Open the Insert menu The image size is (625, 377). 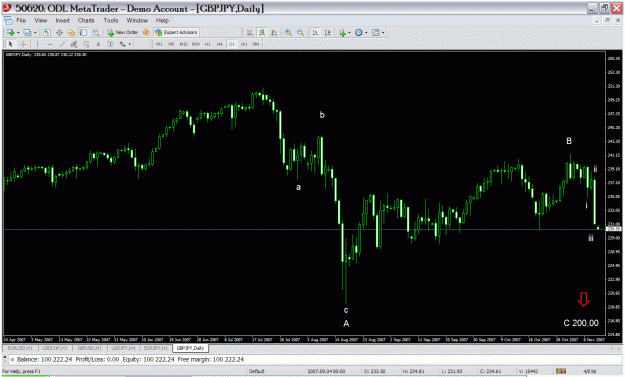[63, 20]
